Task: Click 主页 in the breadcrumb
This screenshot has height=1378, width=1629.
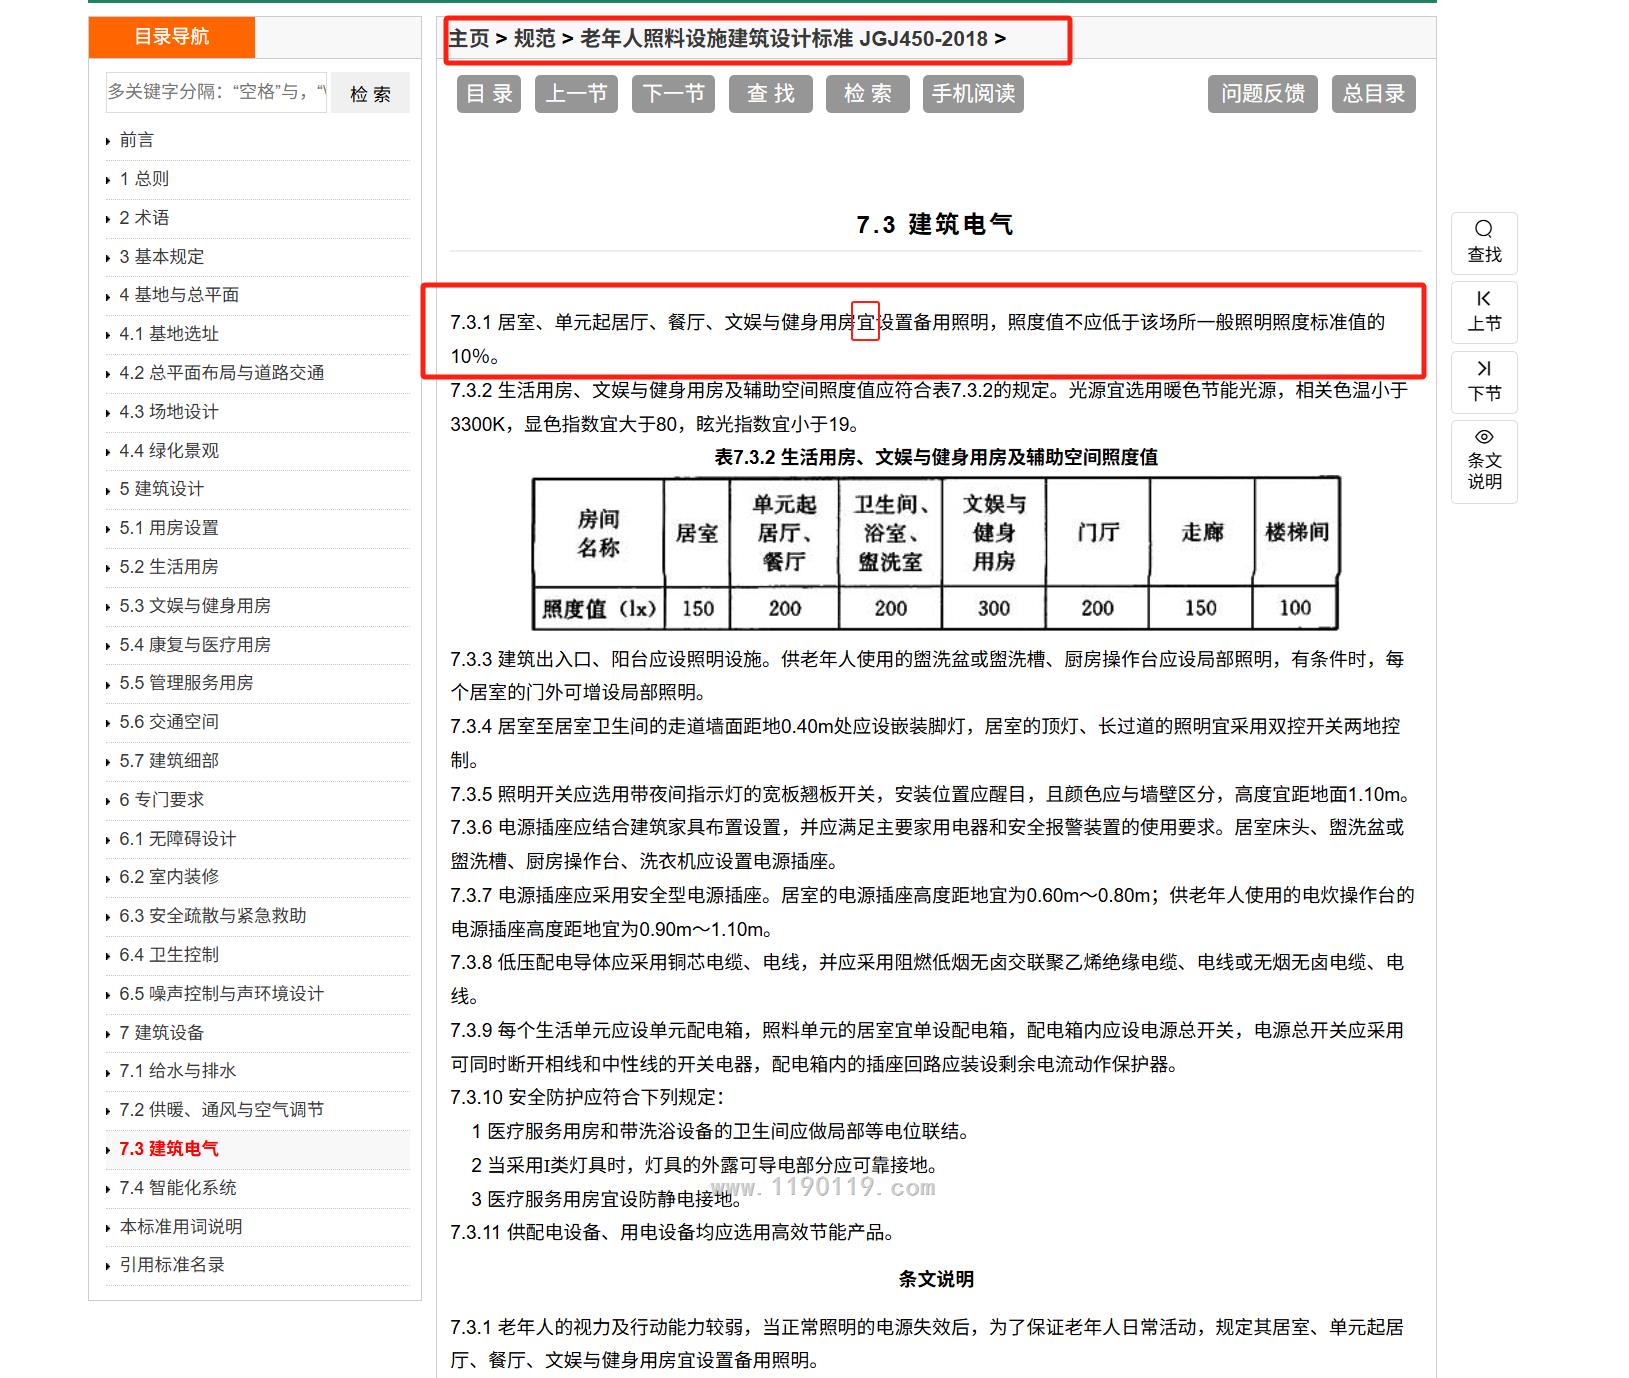Action: 469,39
